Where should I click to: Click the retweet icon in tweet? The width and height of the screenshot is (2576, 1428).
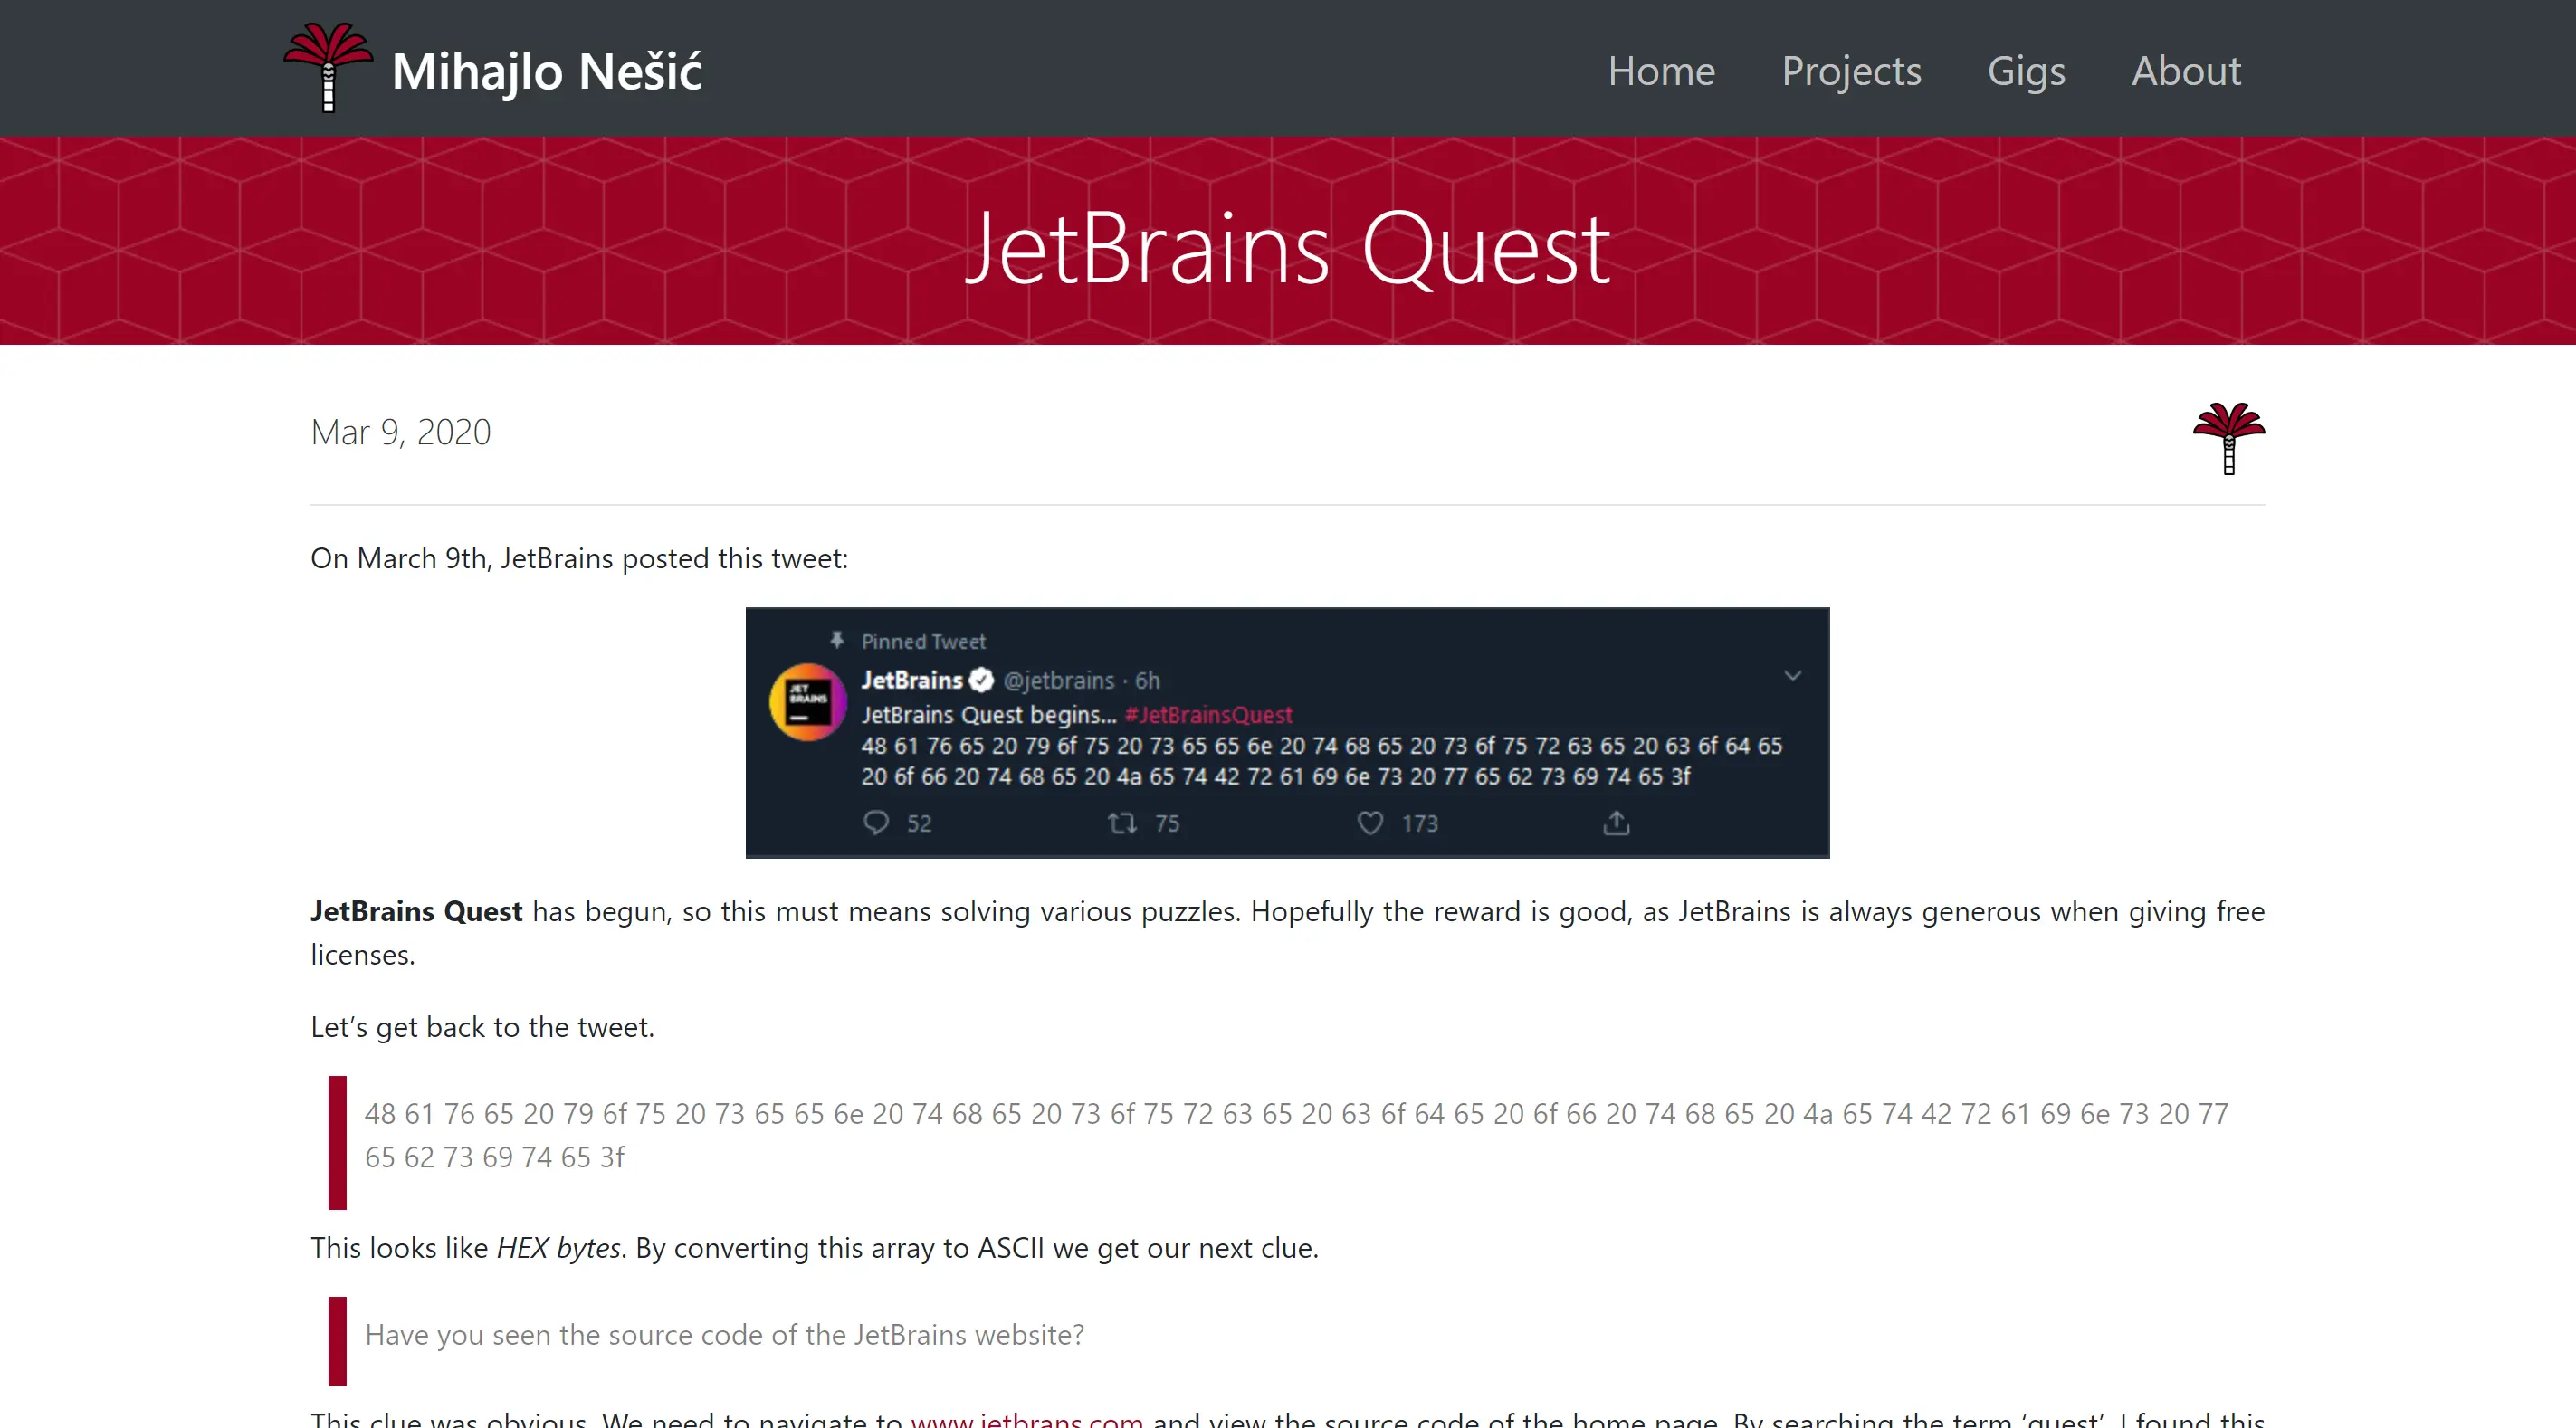(1122, 823)
